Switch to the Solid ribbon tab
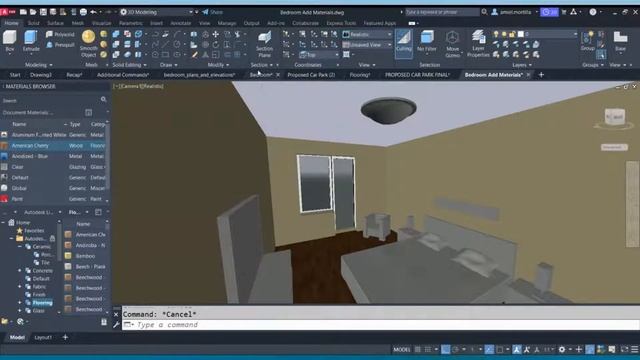The height and width of the screenshot is (360, 640). [33, 23]
